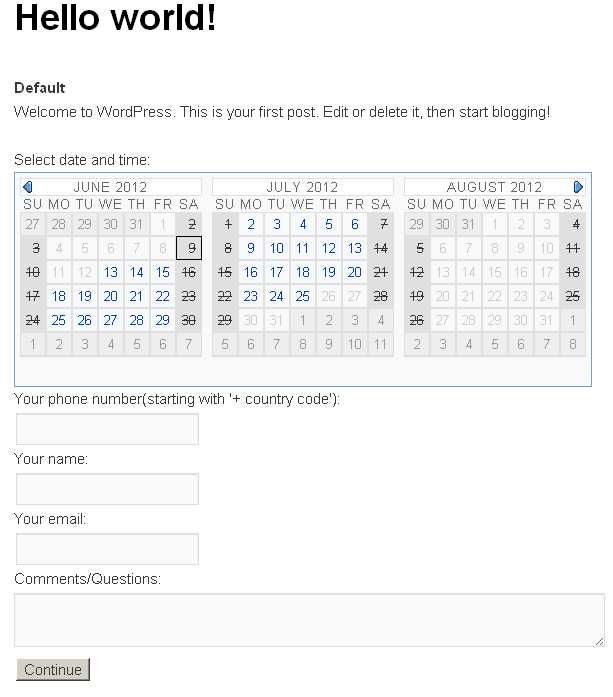Open the Hello world! post title

(x=115, y=18)
